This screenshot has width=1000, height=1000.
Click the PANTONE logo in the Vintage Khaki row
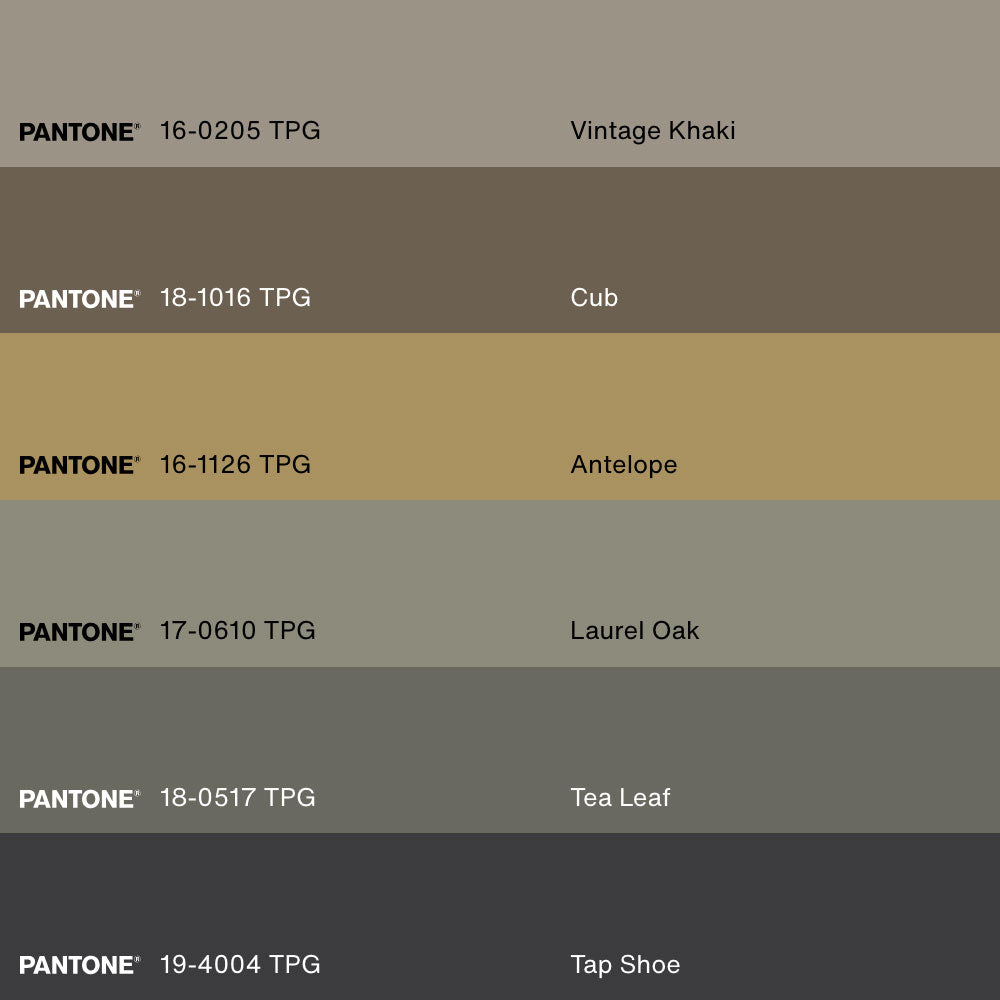(79, 132)
